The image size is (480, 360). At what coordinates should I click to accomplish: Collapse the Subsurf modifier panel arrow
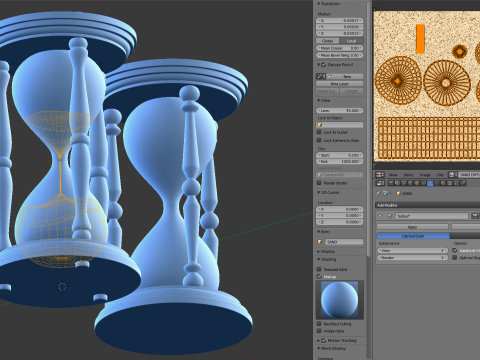(380, 216)
